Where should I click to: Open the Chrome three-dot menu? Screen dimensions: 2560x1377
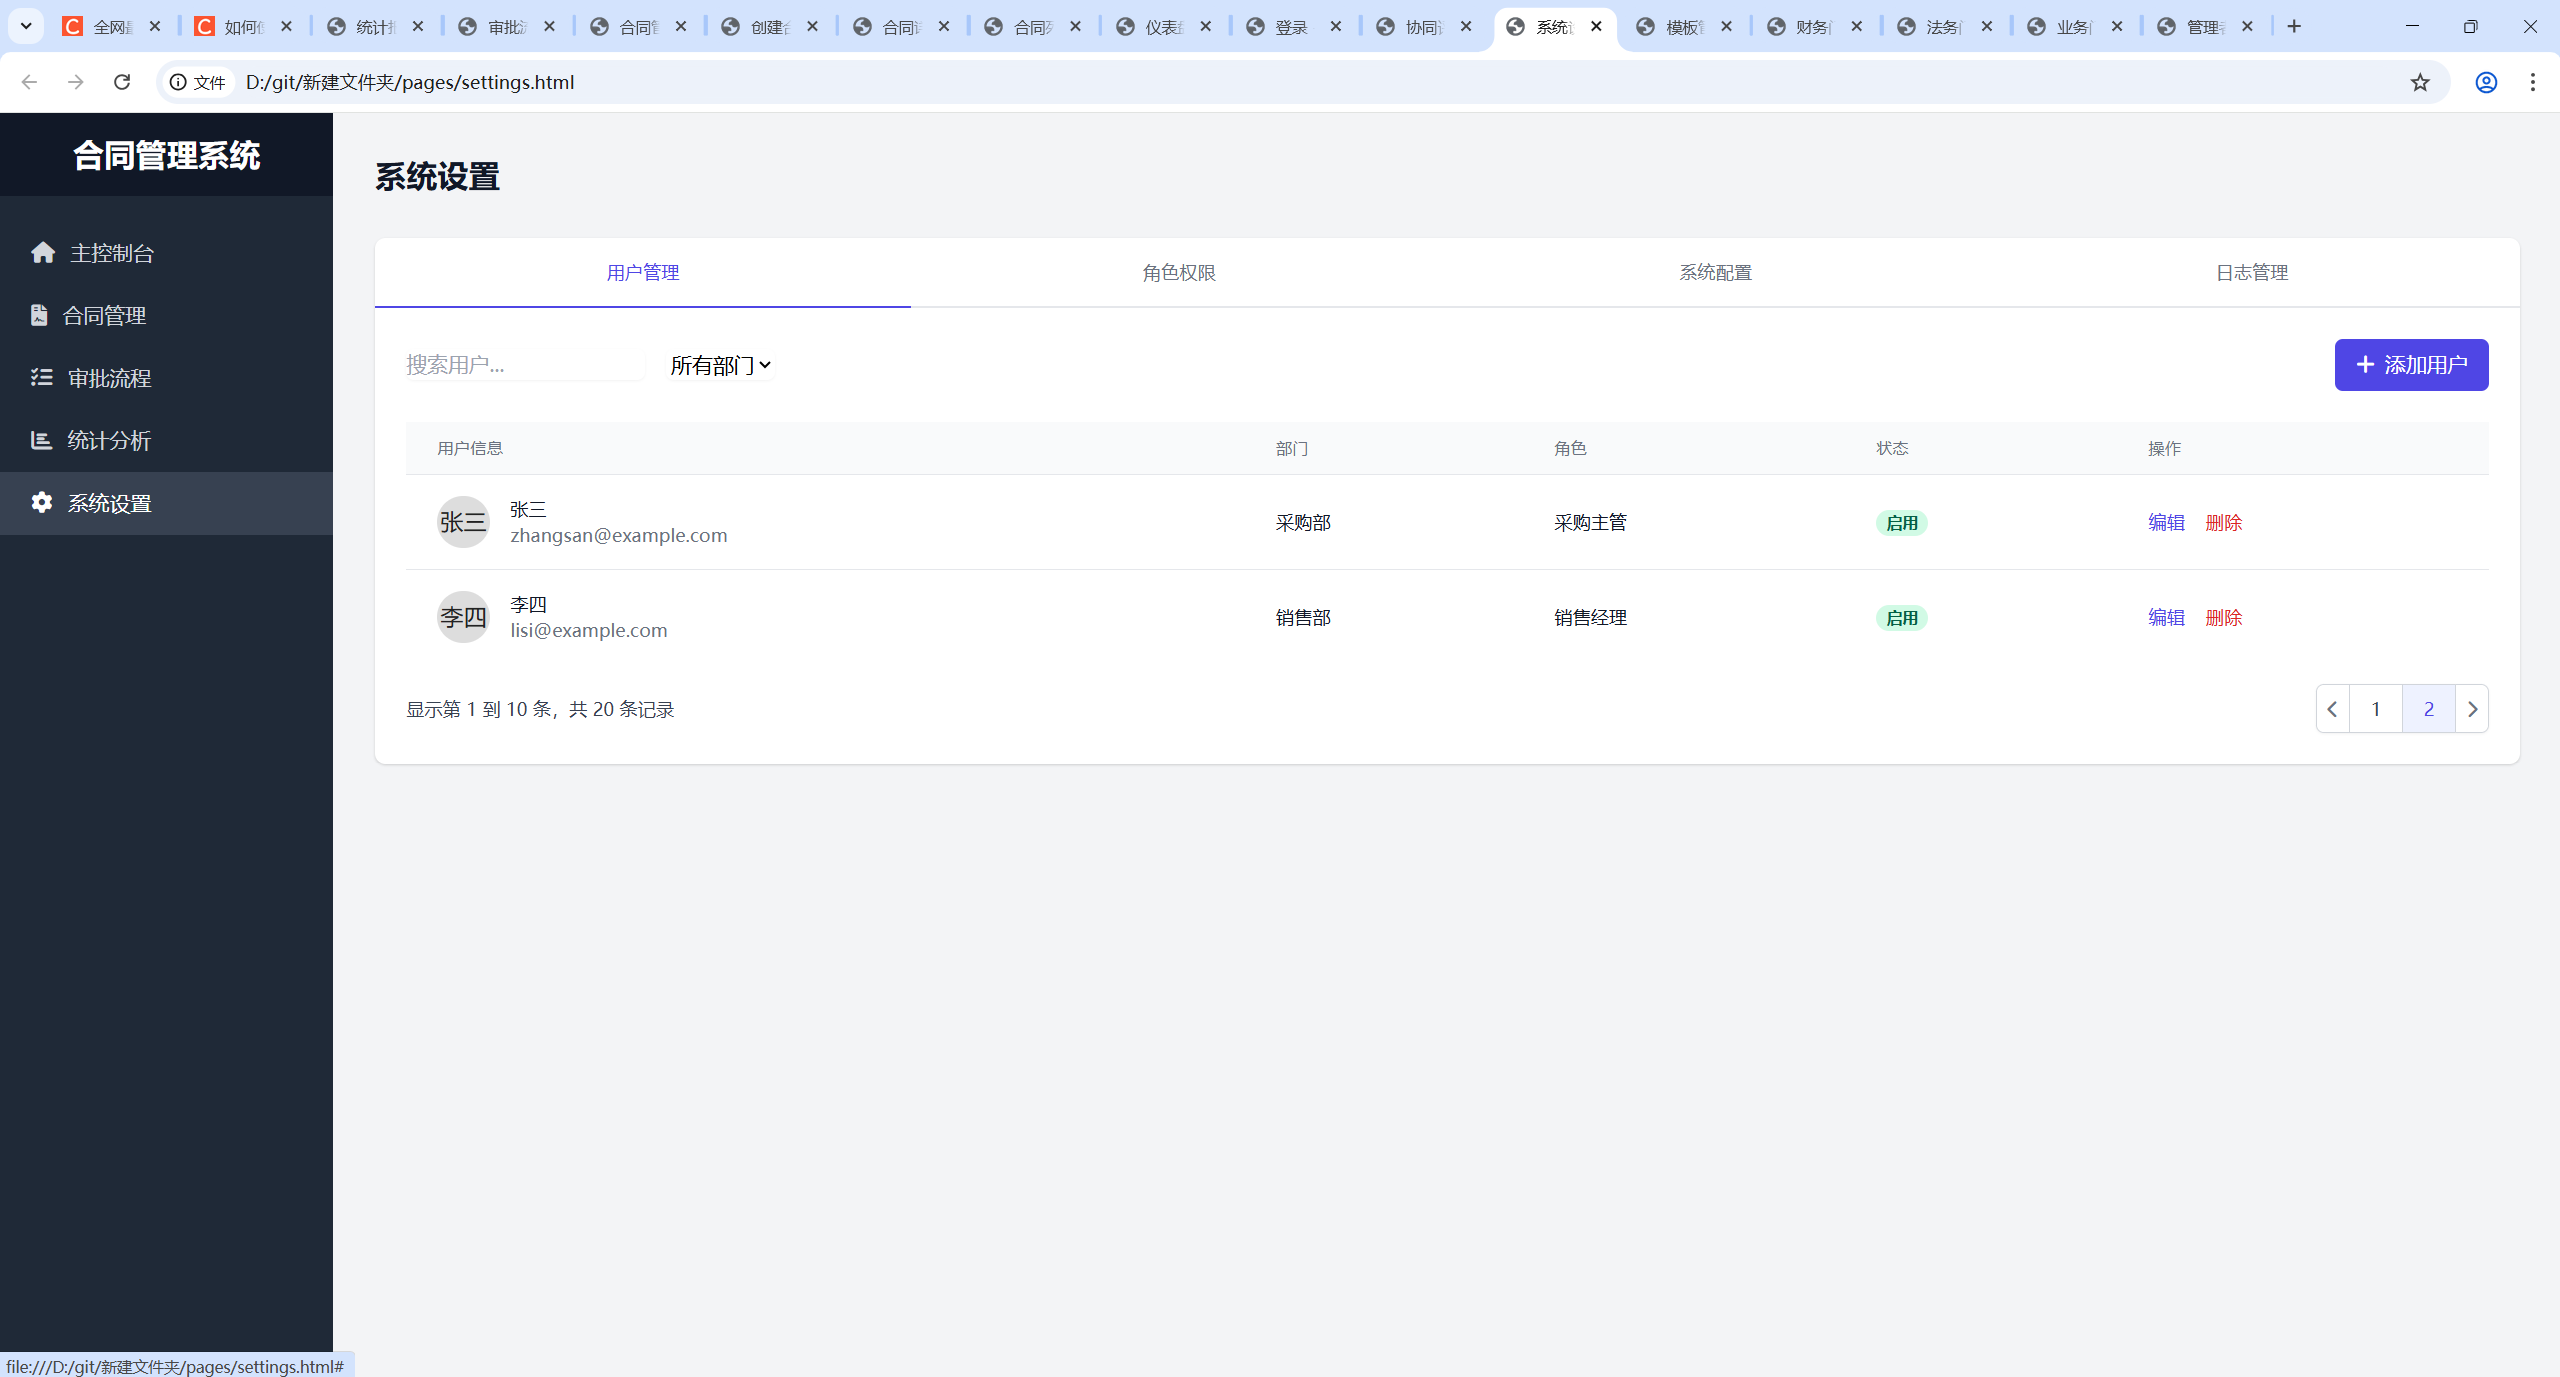point(2532,82)
